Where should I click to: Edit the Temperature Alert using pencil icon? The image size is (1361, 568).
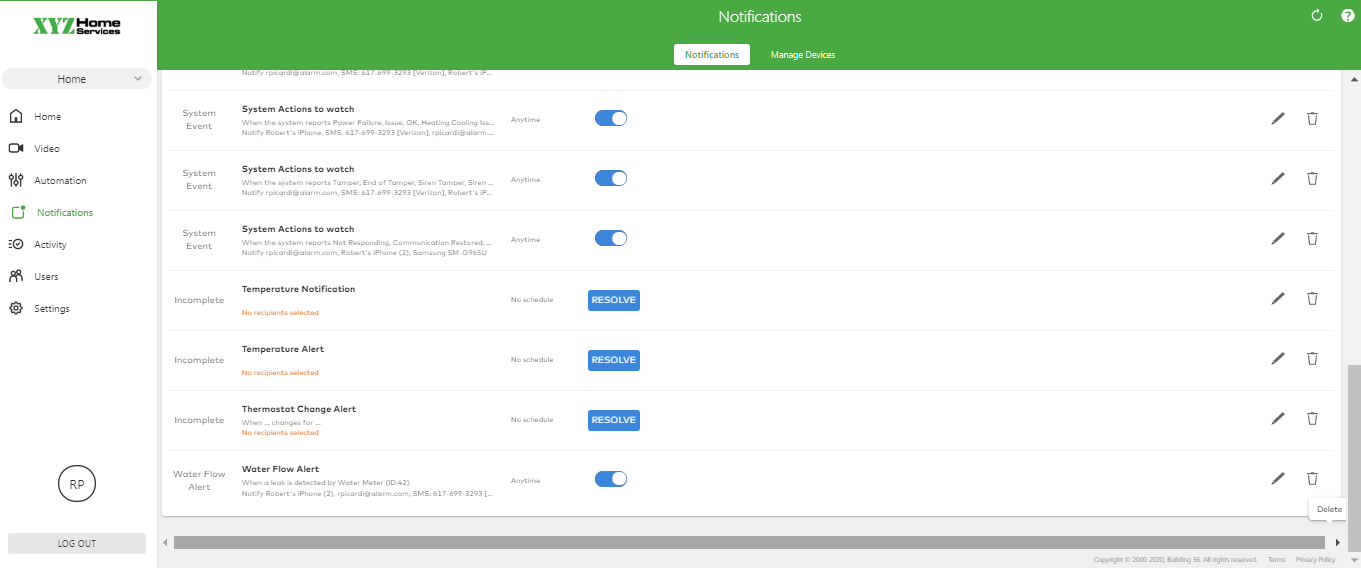point(1277,359)
